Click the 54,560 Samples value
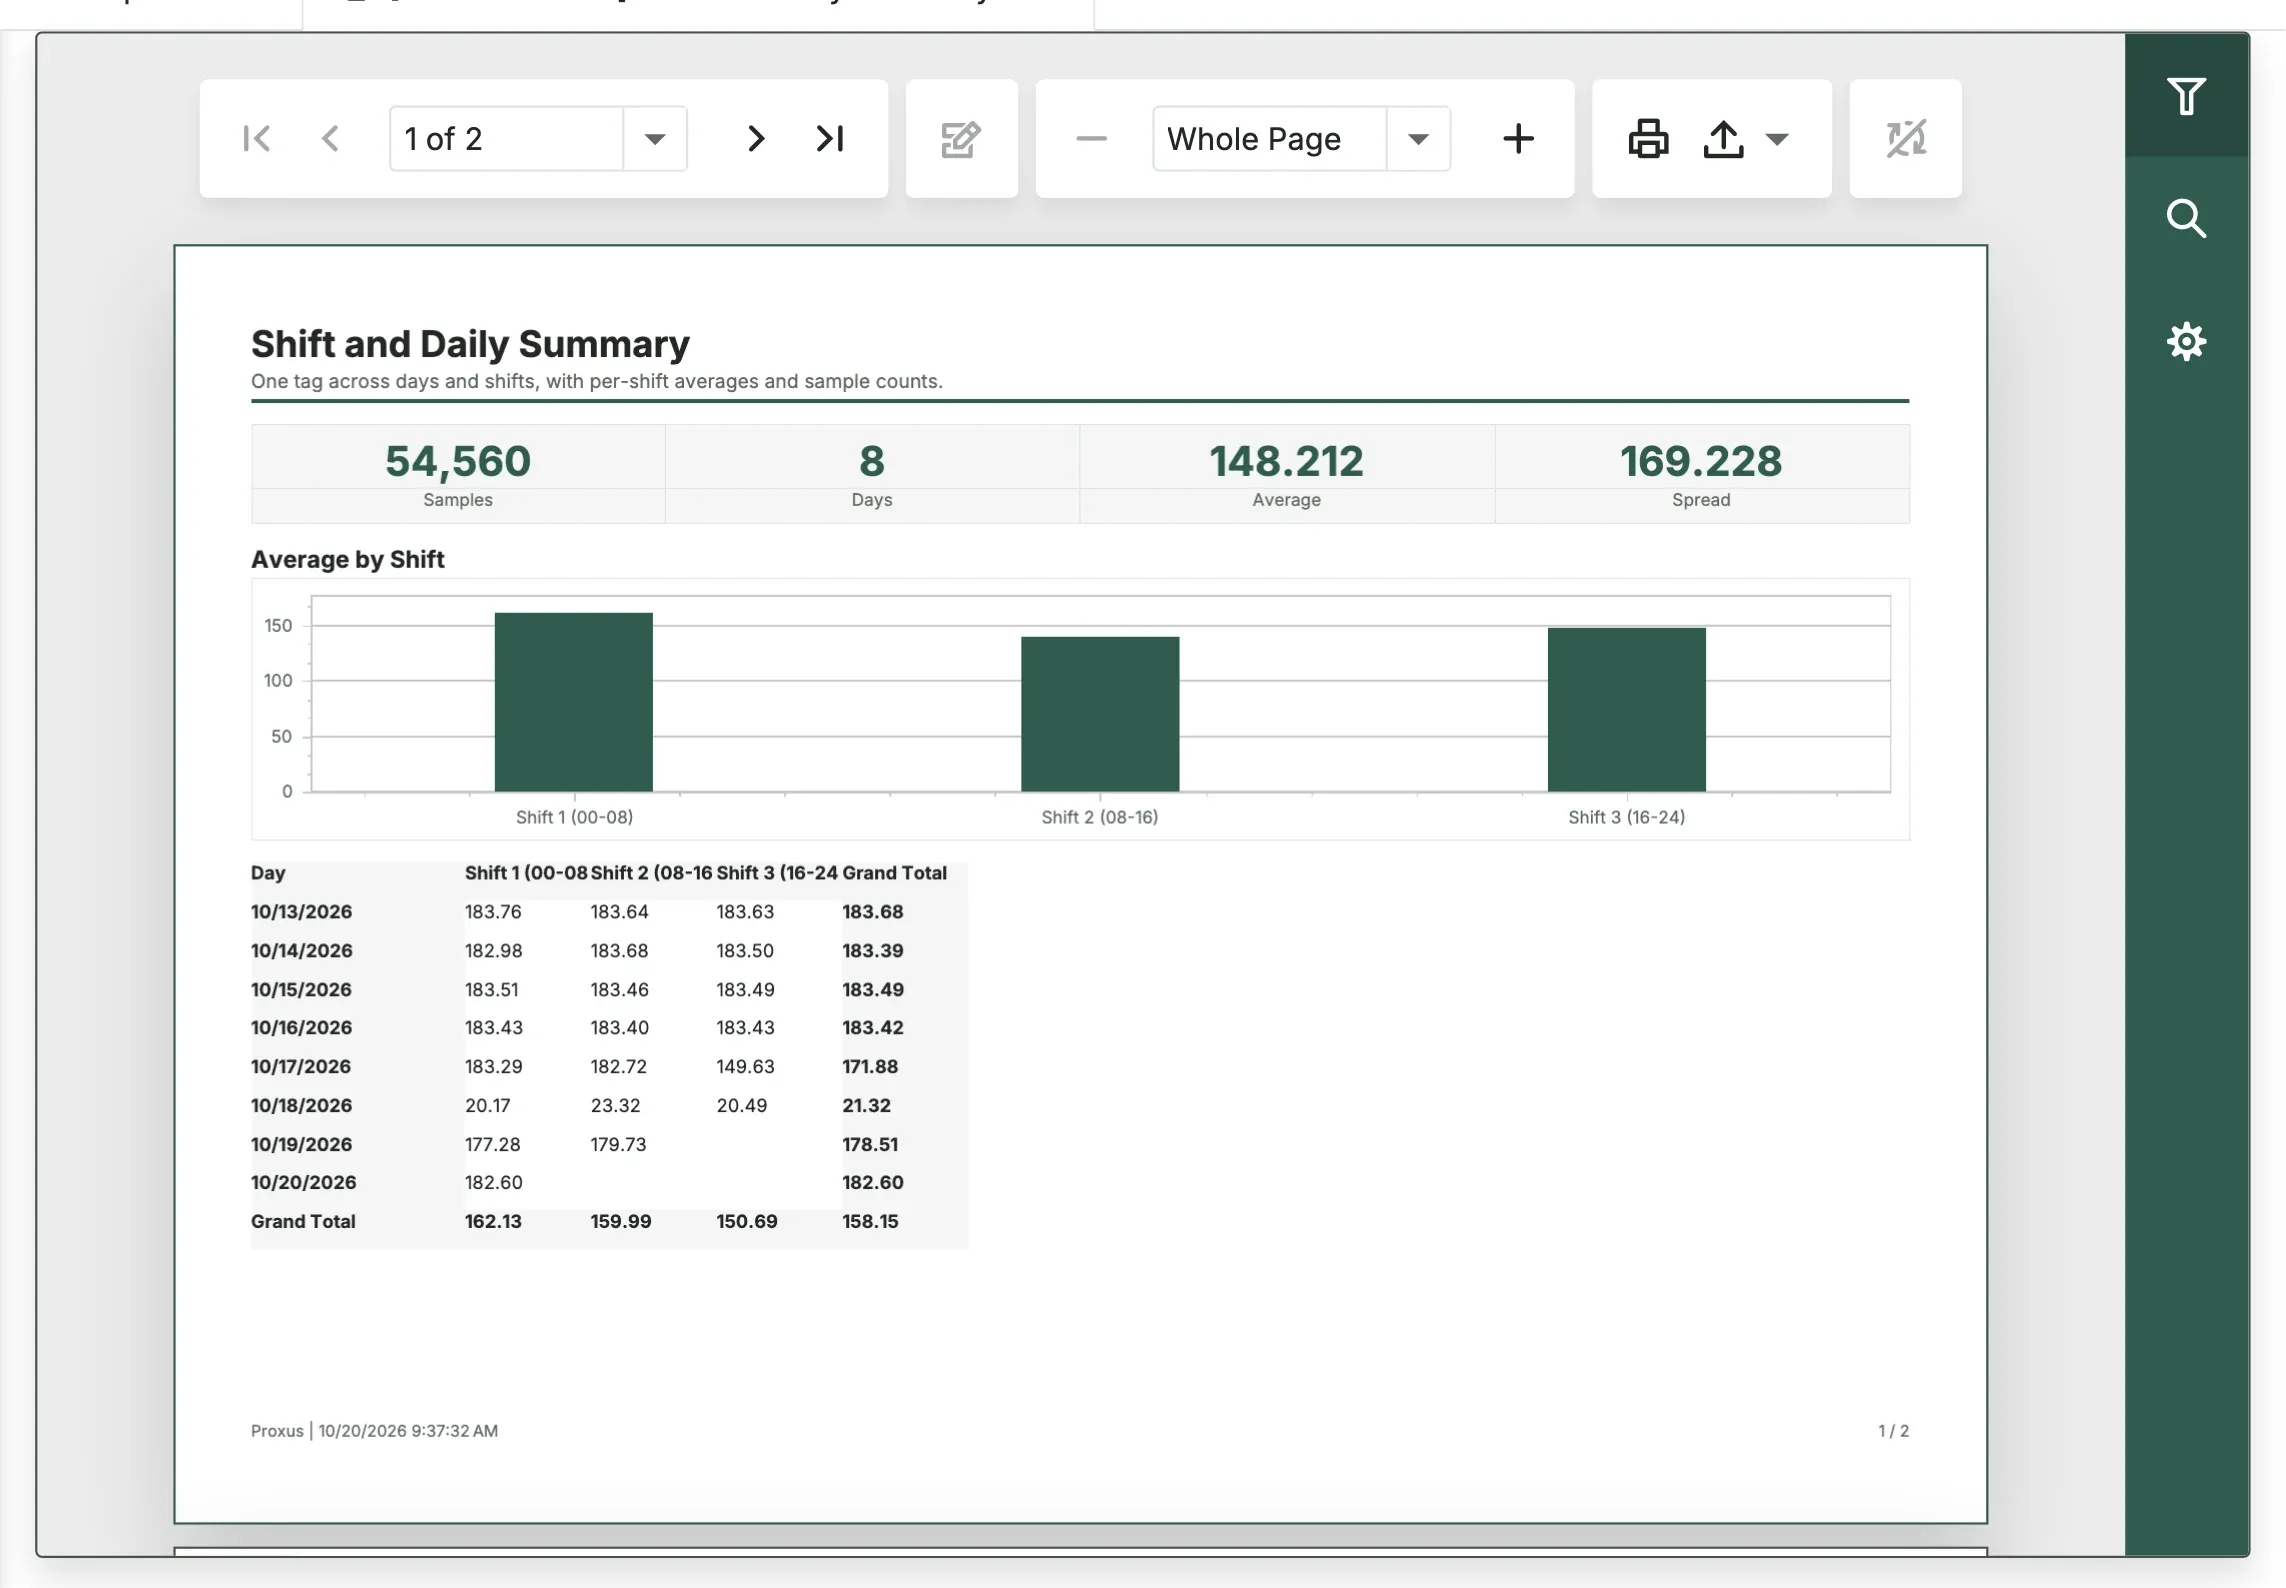2286x1588 pixels. [x=458, y=461]
